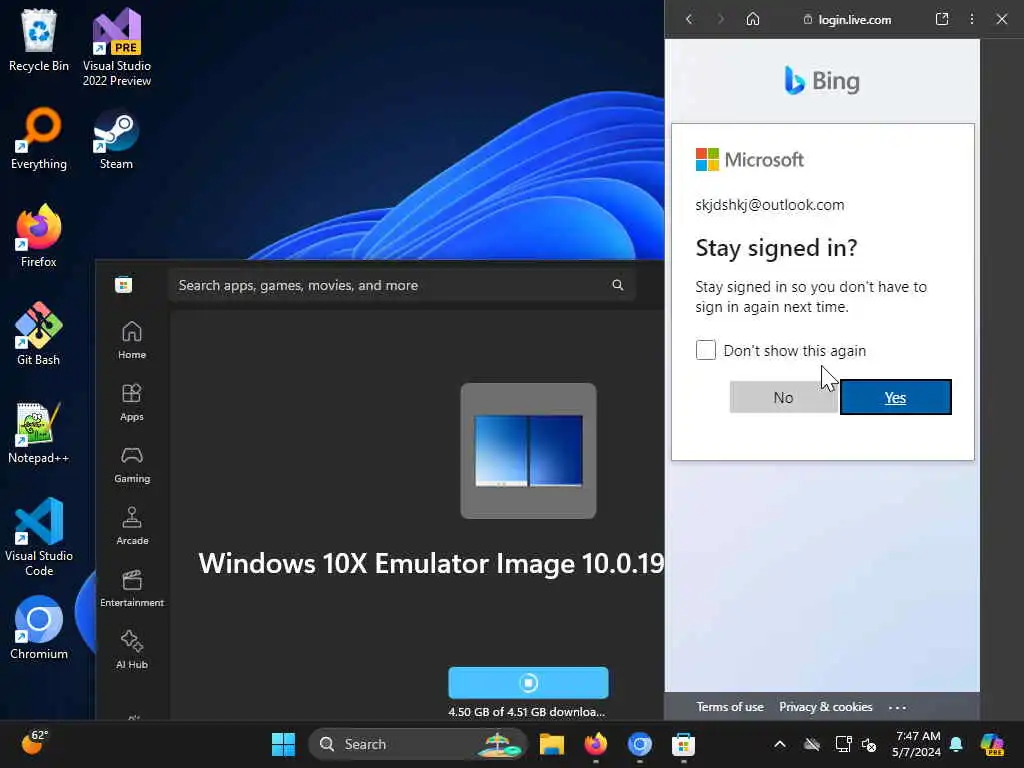The height and width of the screenshot is (768, 1024).
Task: Open Copilot Preview in the taskbar
Action: tap(992, 744)
